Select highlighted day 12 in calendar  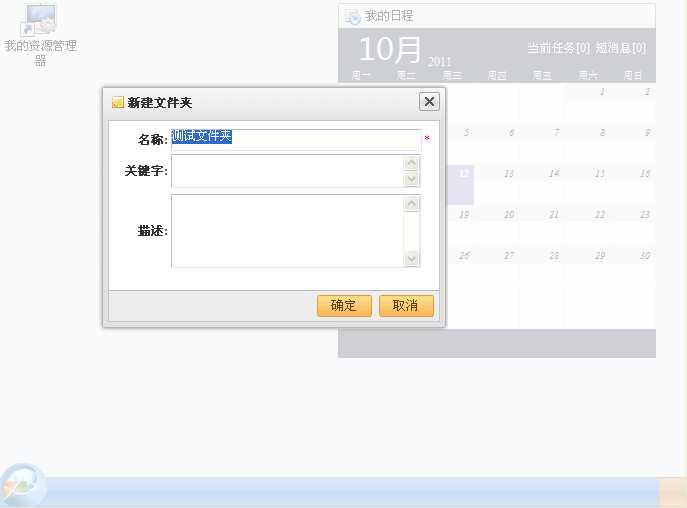click(x=460, y=185)
